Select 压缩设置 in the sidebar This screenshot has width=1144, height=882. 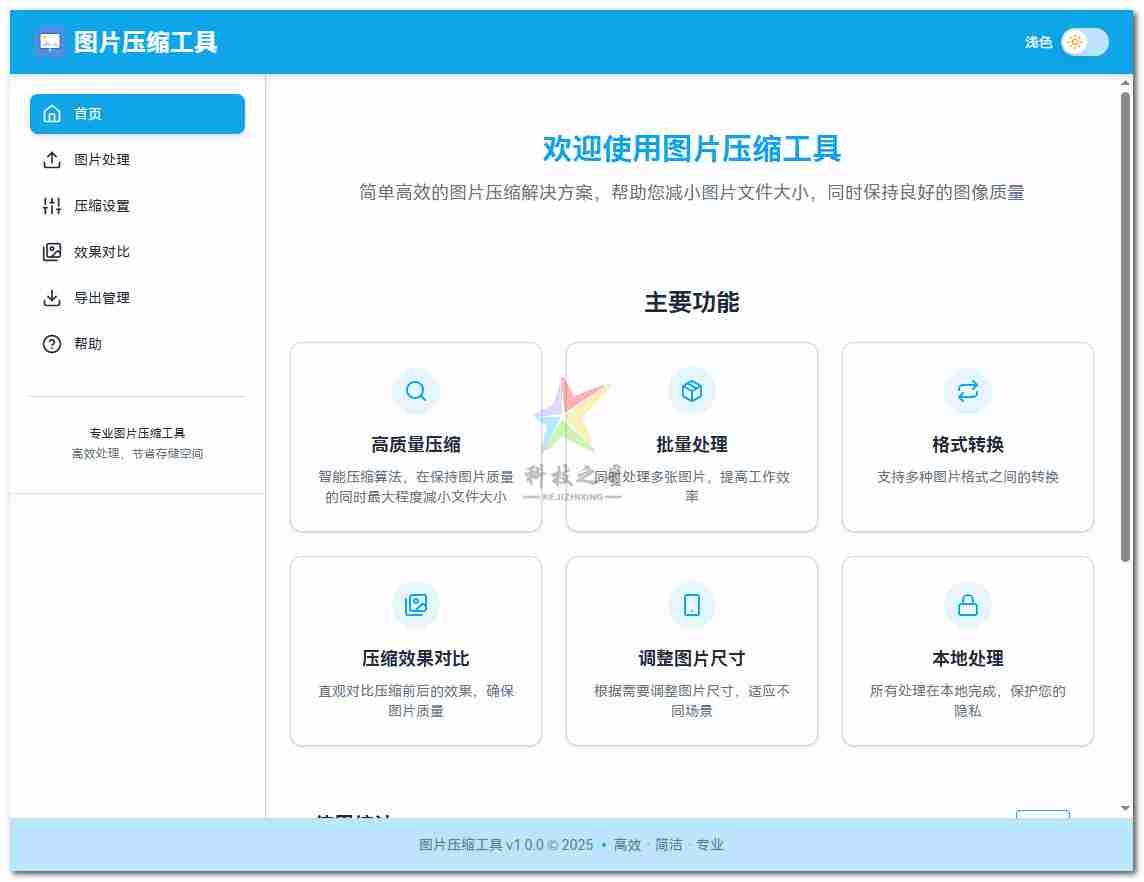(x=100, y=206)
